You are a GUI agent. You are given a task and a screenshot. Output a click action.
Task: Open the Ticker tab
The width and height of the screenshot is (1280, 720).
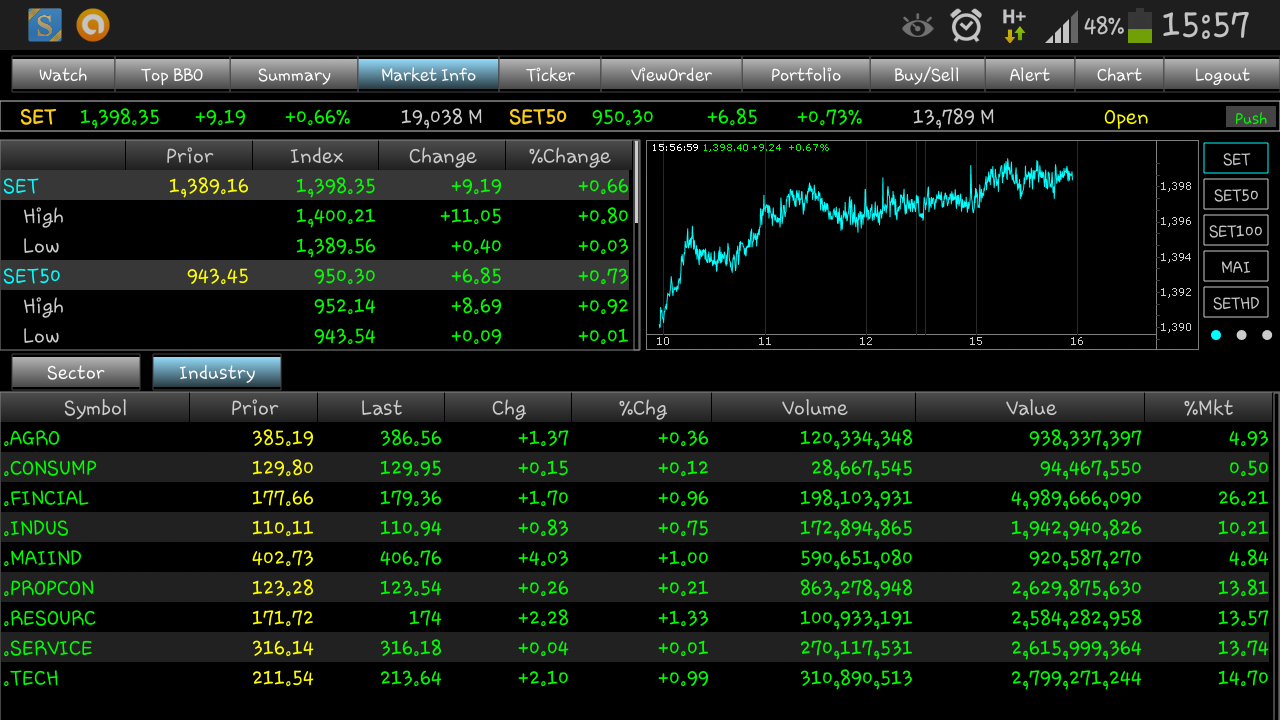(x=550, y=75)
